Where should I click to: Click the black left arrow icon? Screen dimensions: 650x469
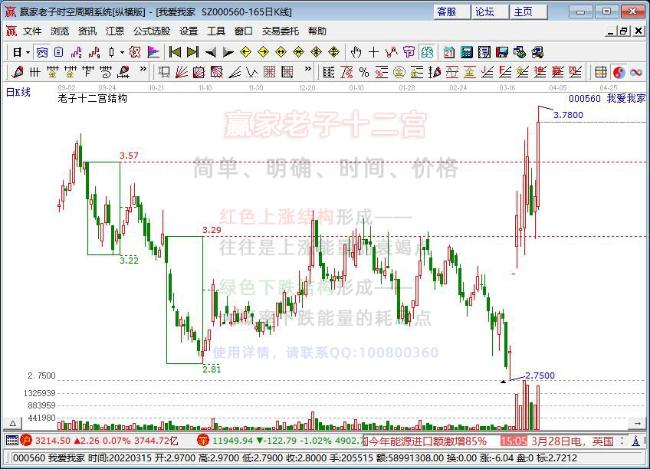[x=211, y=52]
